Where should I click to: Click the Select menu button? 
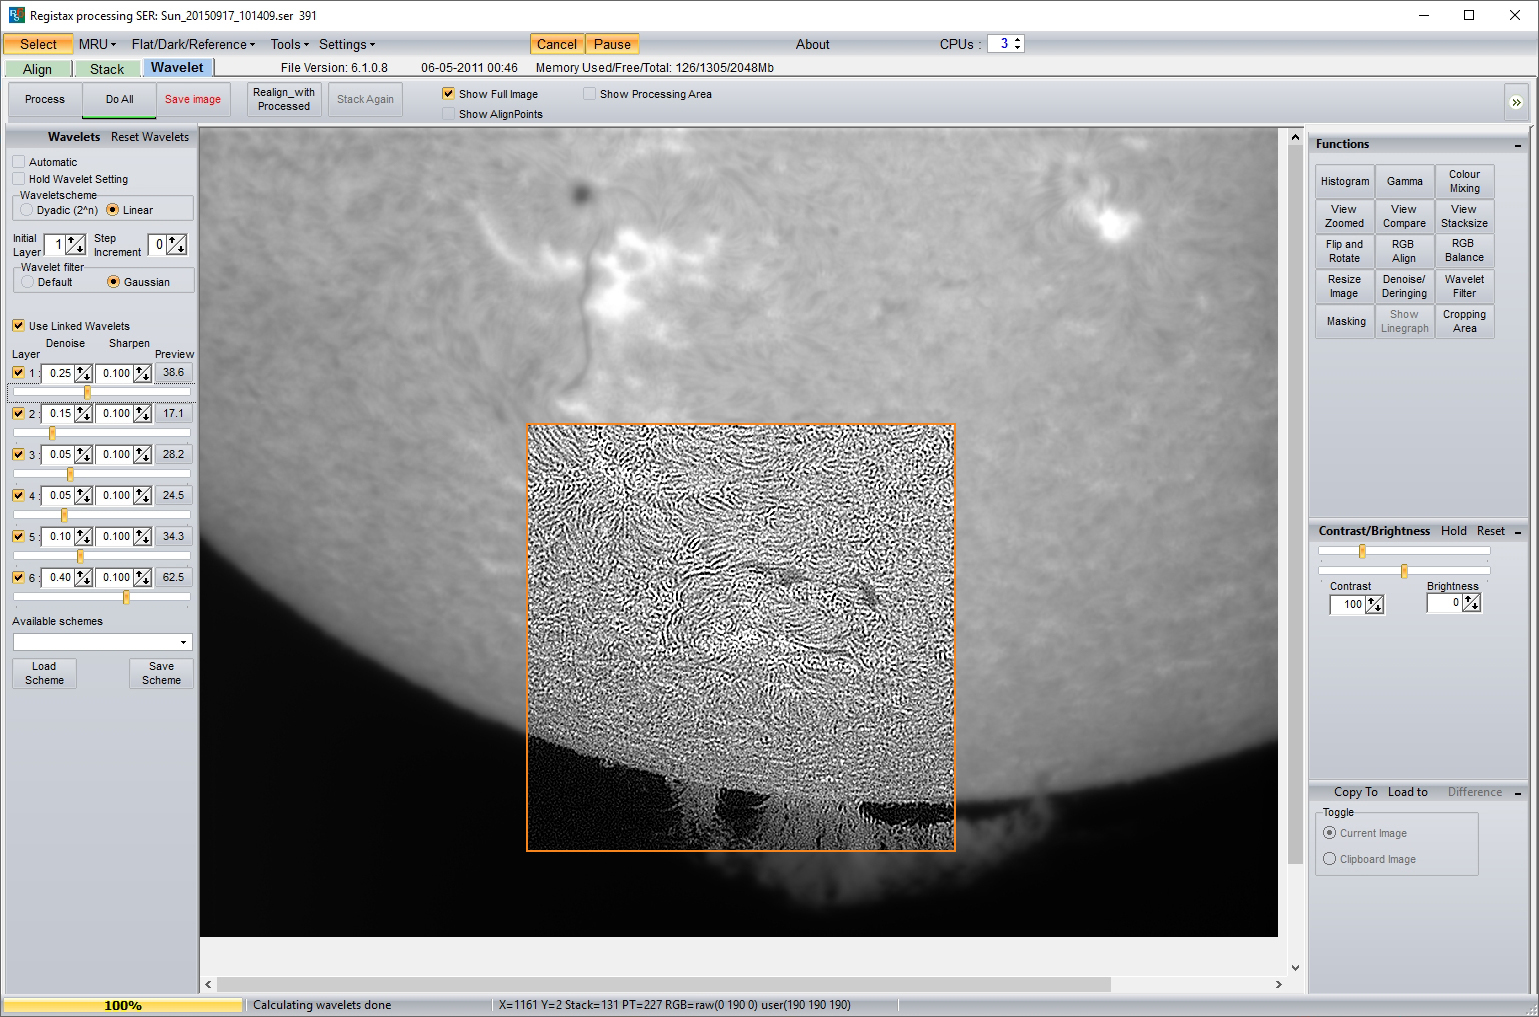(38, 44)
